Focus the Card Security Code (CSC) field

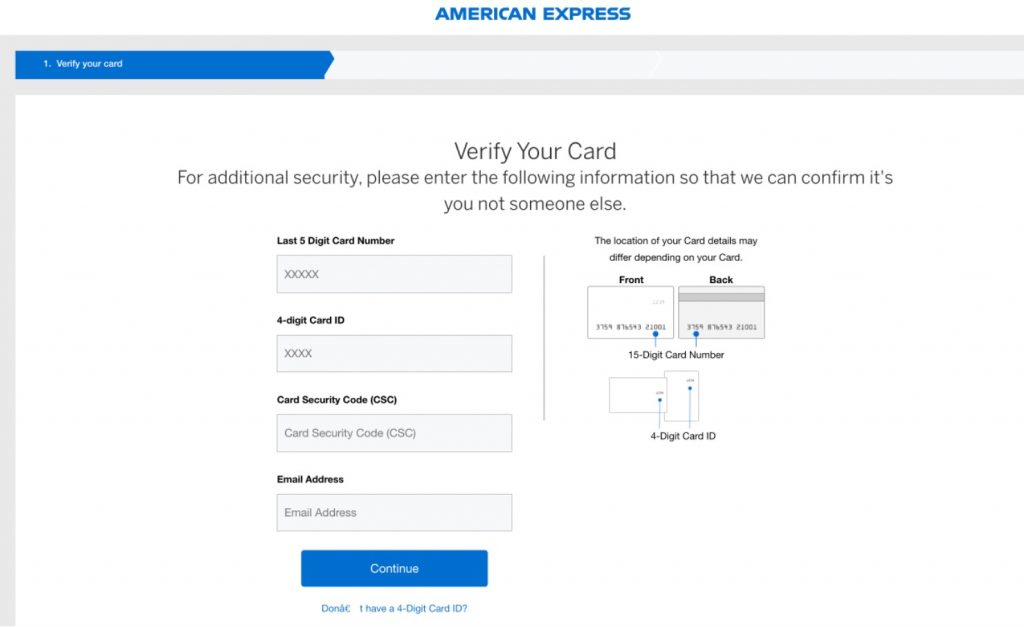394,433
